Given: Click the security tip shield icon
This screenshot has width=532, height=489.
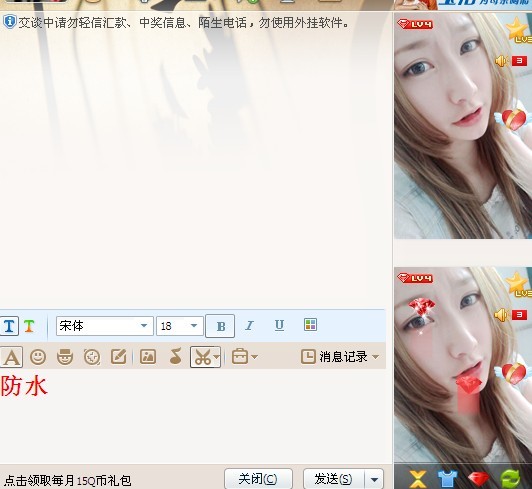Looking at the screenshot, I should point(10,22).
